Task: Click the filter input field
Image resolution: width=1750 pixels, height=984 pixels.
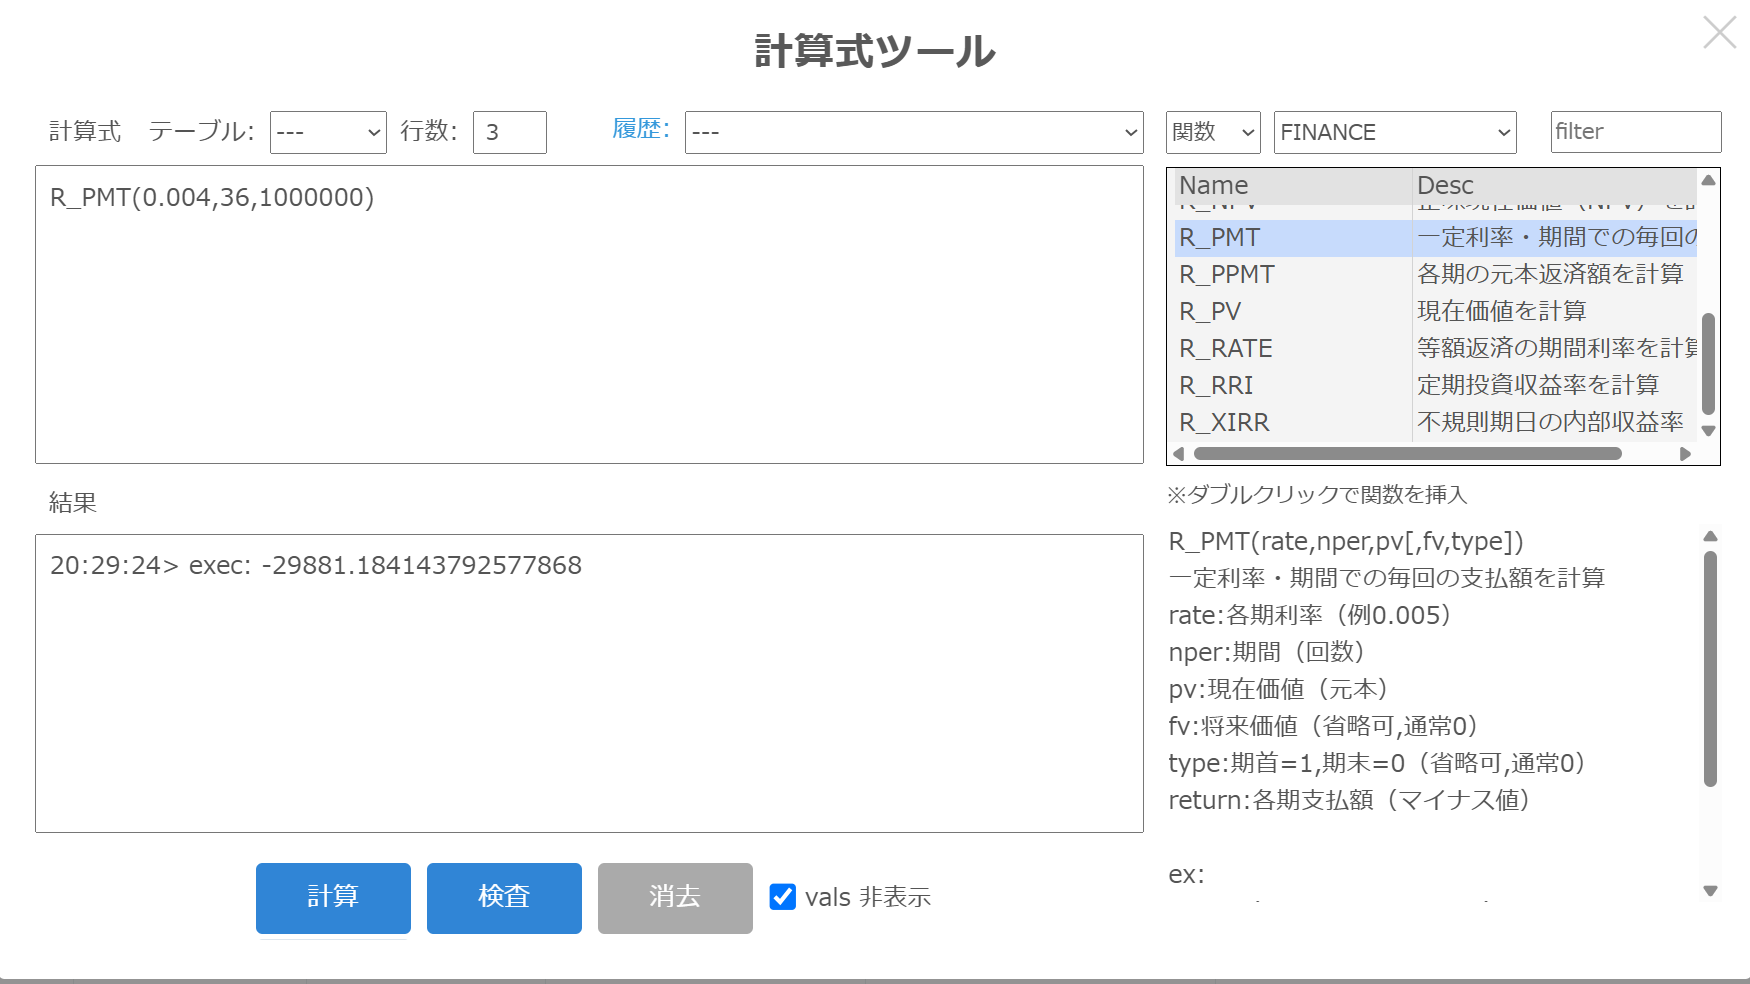Action: 1636,132
